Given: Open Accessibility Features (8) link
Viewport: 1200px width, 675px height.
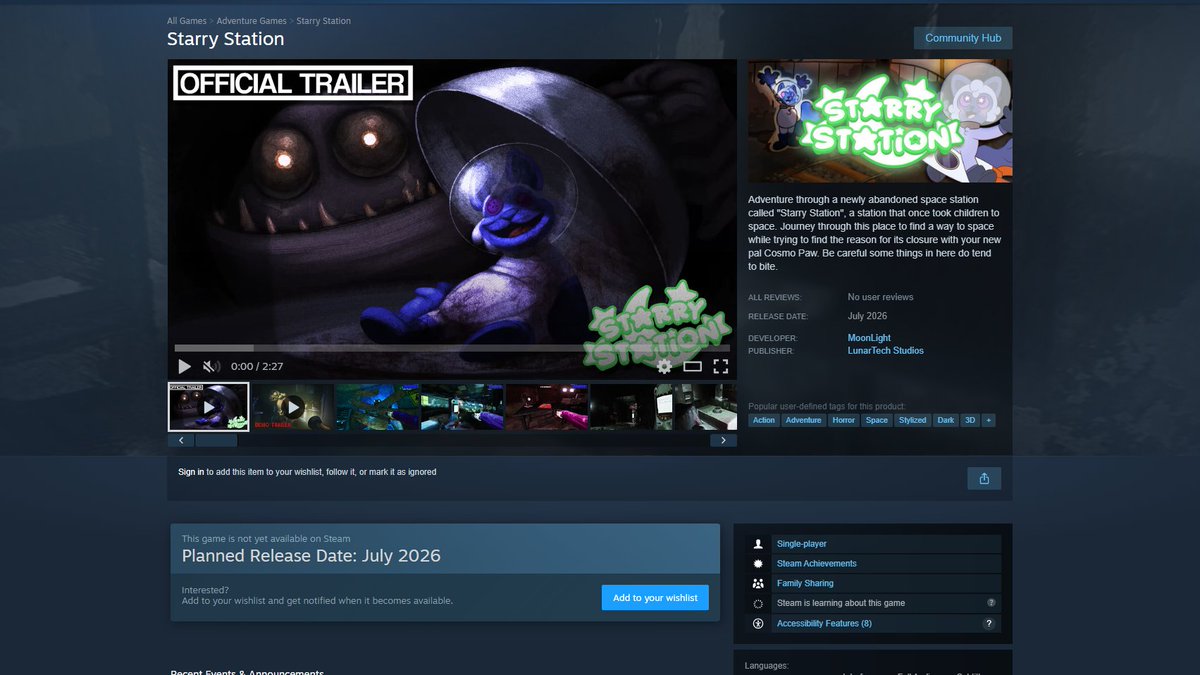Looking at the screenshot, I should click(824, 623).
